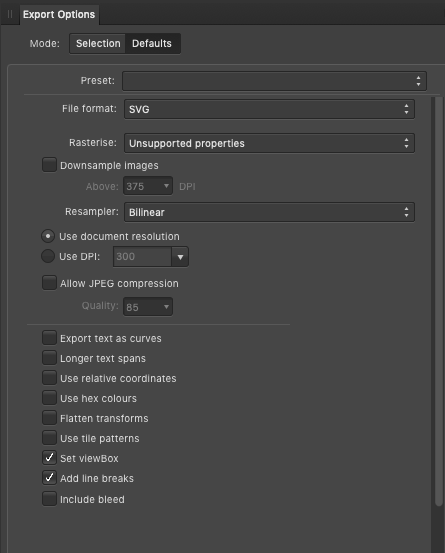This screenshot has width=445, height=553.
Task: Select Use document resolution radio button
Action: 48,236
